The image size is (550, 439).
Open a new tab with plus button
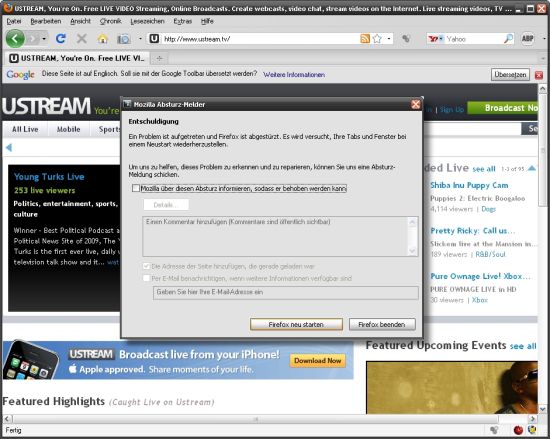point(159,58)
